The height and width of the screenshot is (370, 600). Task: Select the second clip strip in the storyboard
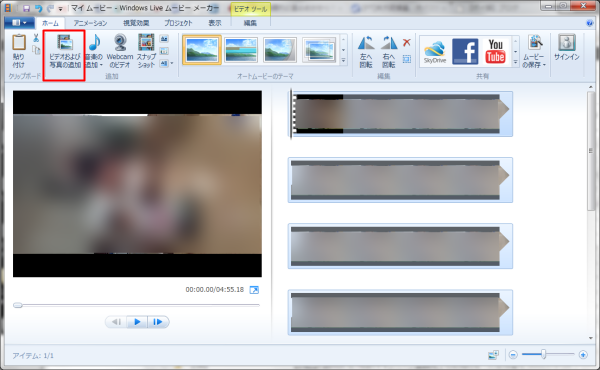pyautogui.click(x=400, y=180)
